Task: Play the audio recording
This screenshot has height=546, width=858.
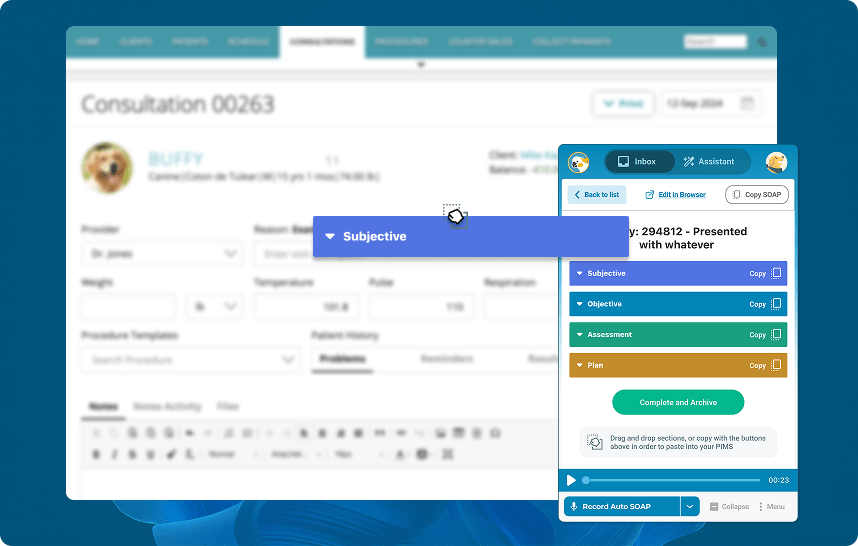Action: 571,481
